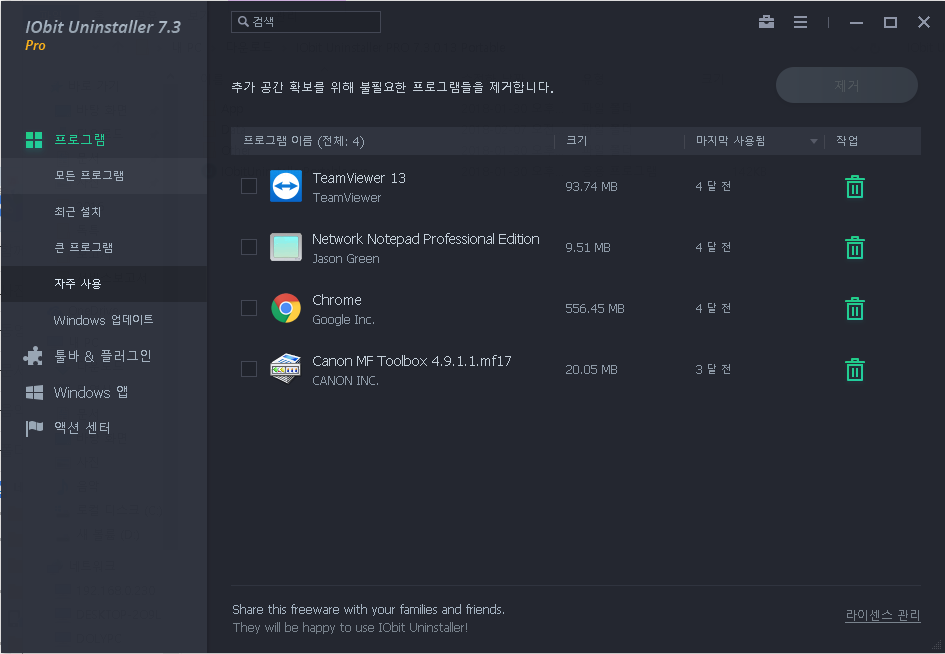Viewport: 945px width, 654px height.
Task: Click the 9.51 MB size value
Action: point(588,248)
